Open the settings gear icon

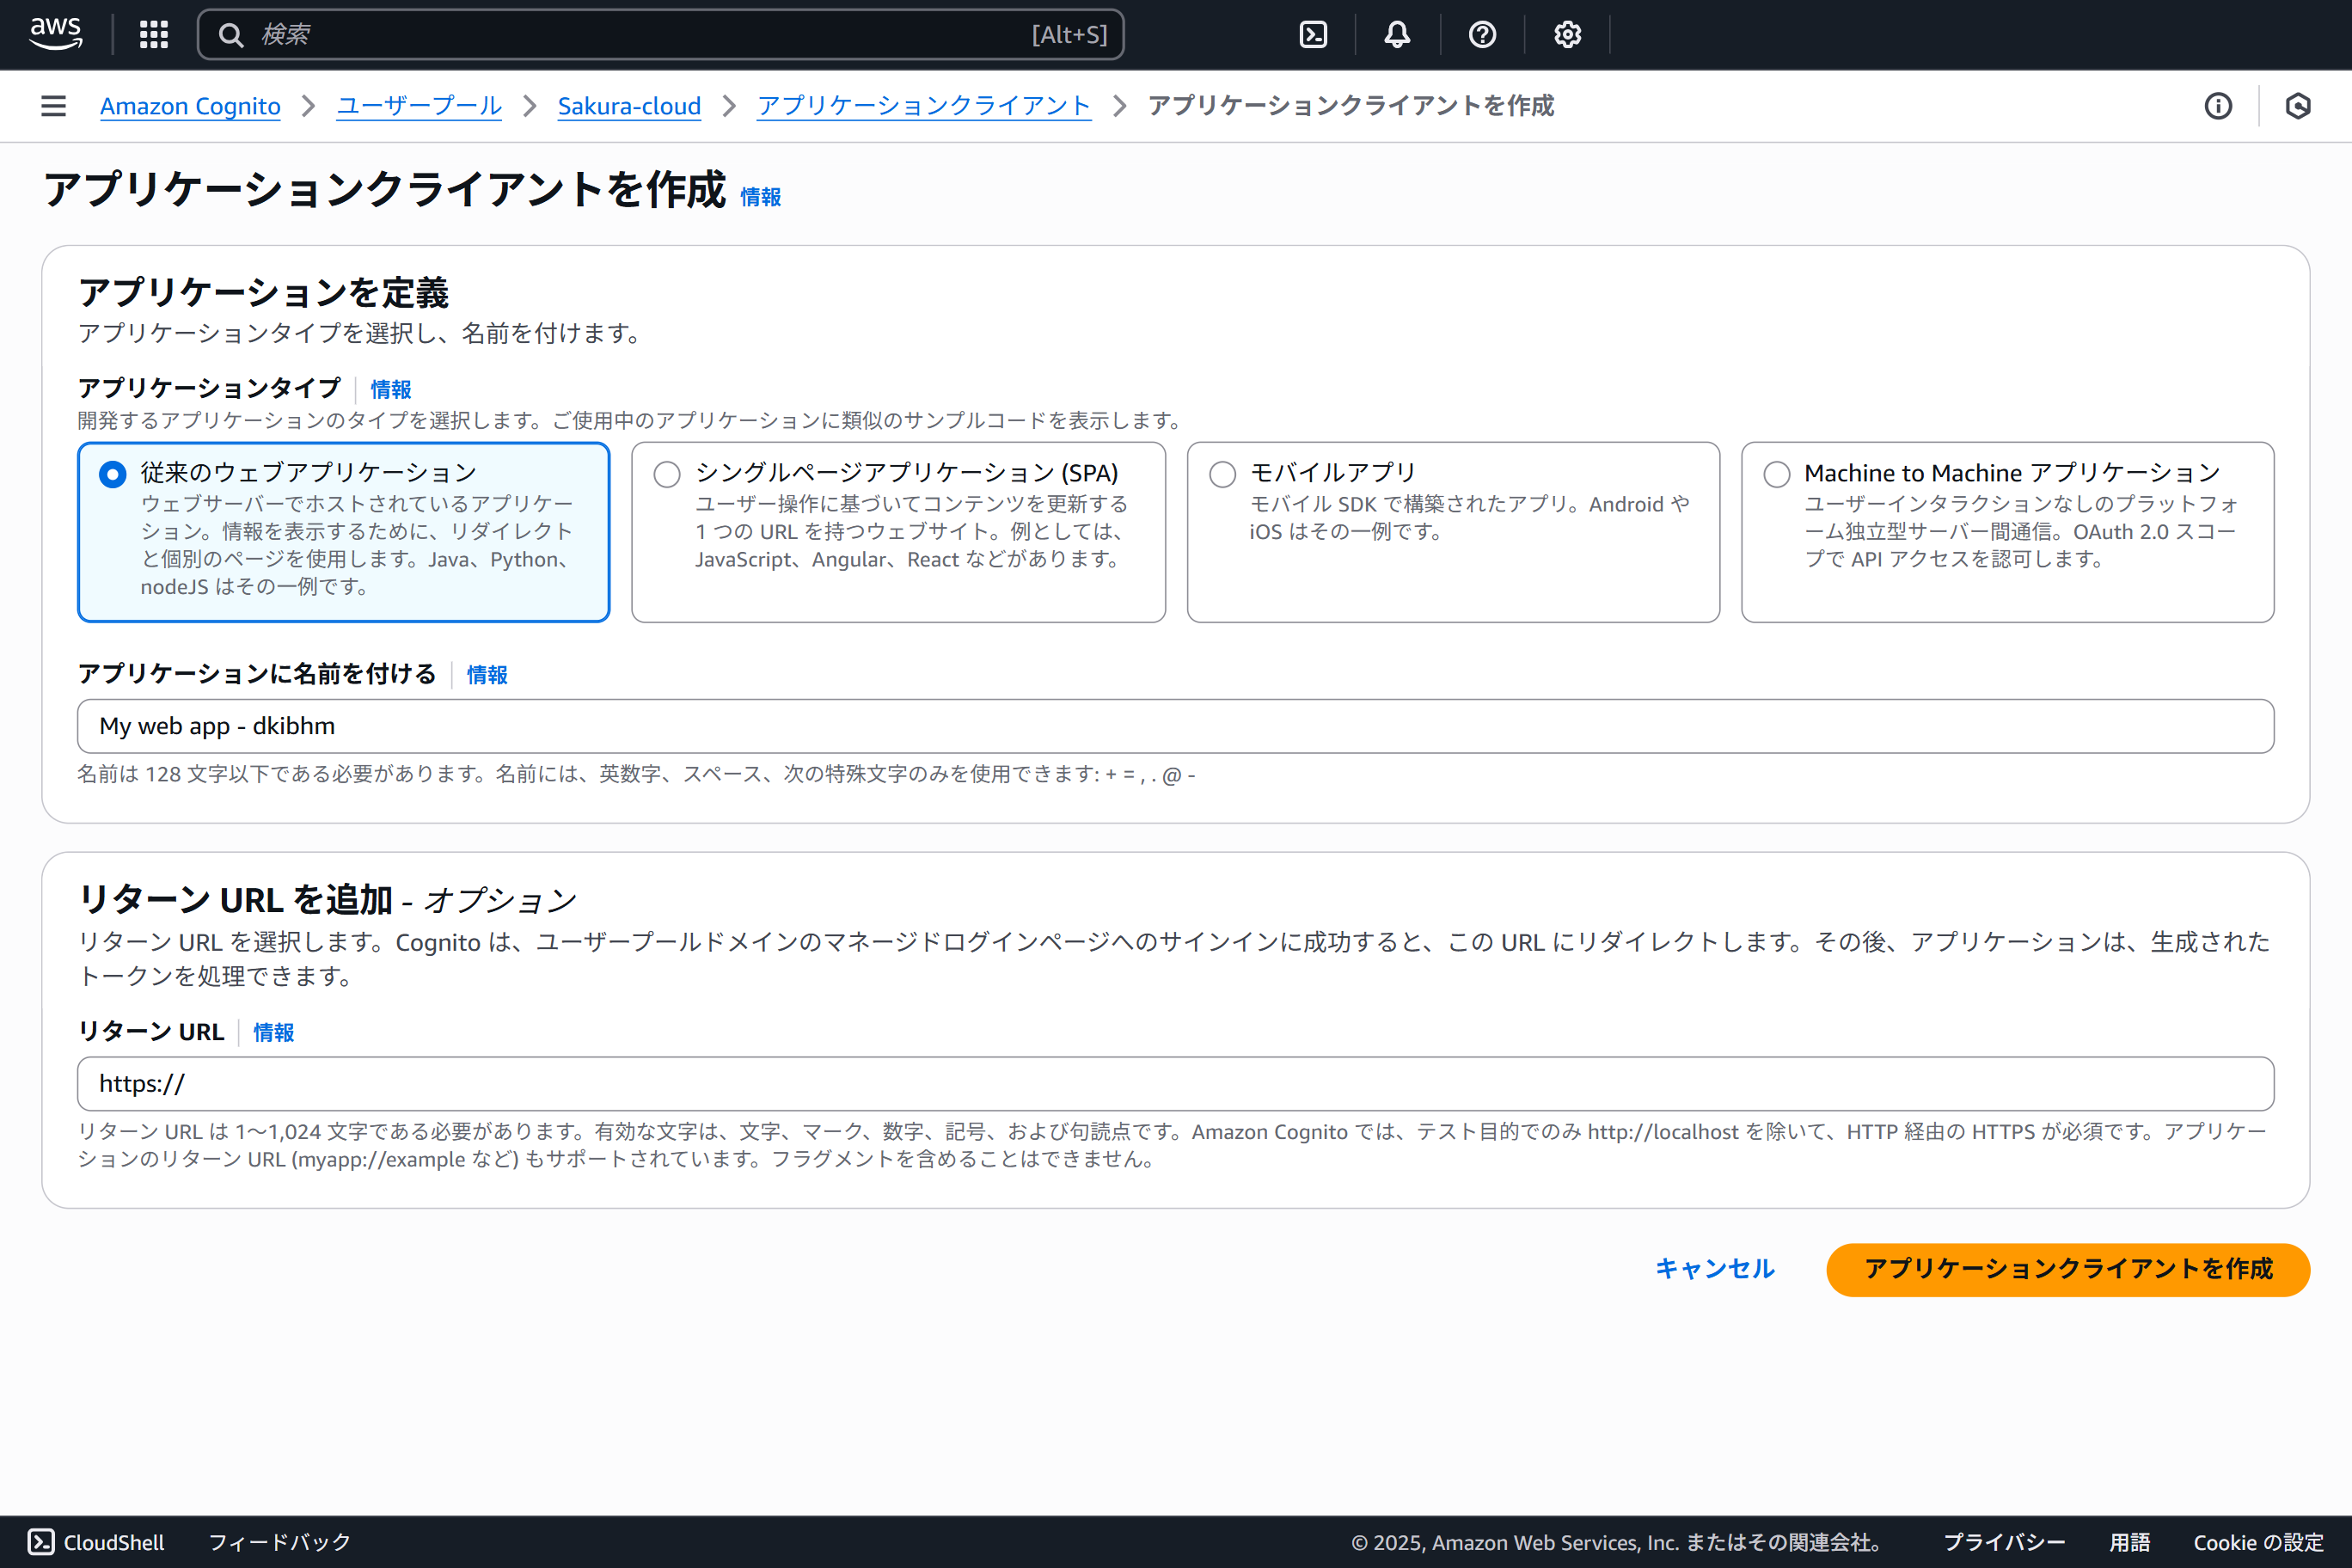point(1567,35)
